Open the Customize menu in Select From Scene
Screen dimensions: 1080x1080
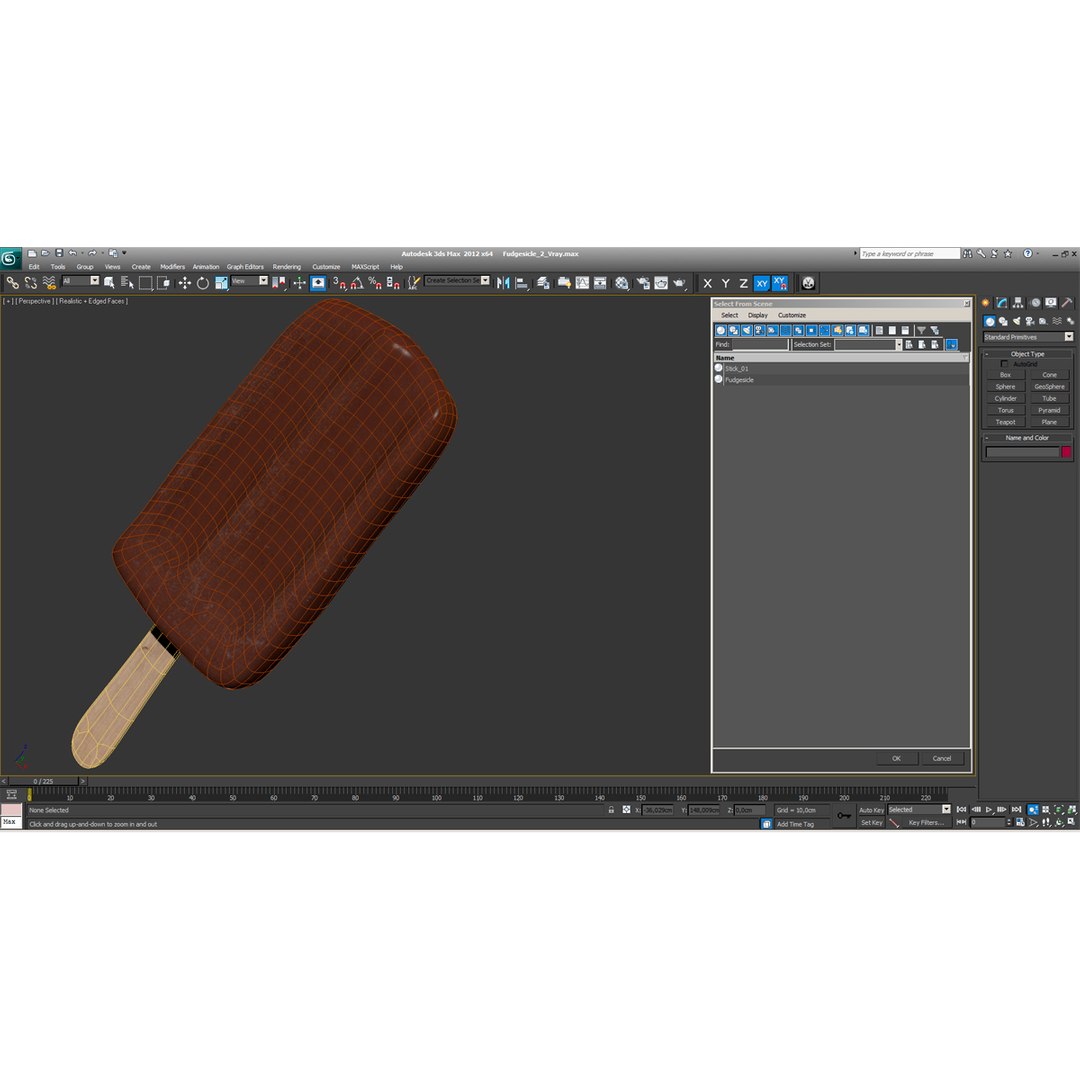(791, 315)
